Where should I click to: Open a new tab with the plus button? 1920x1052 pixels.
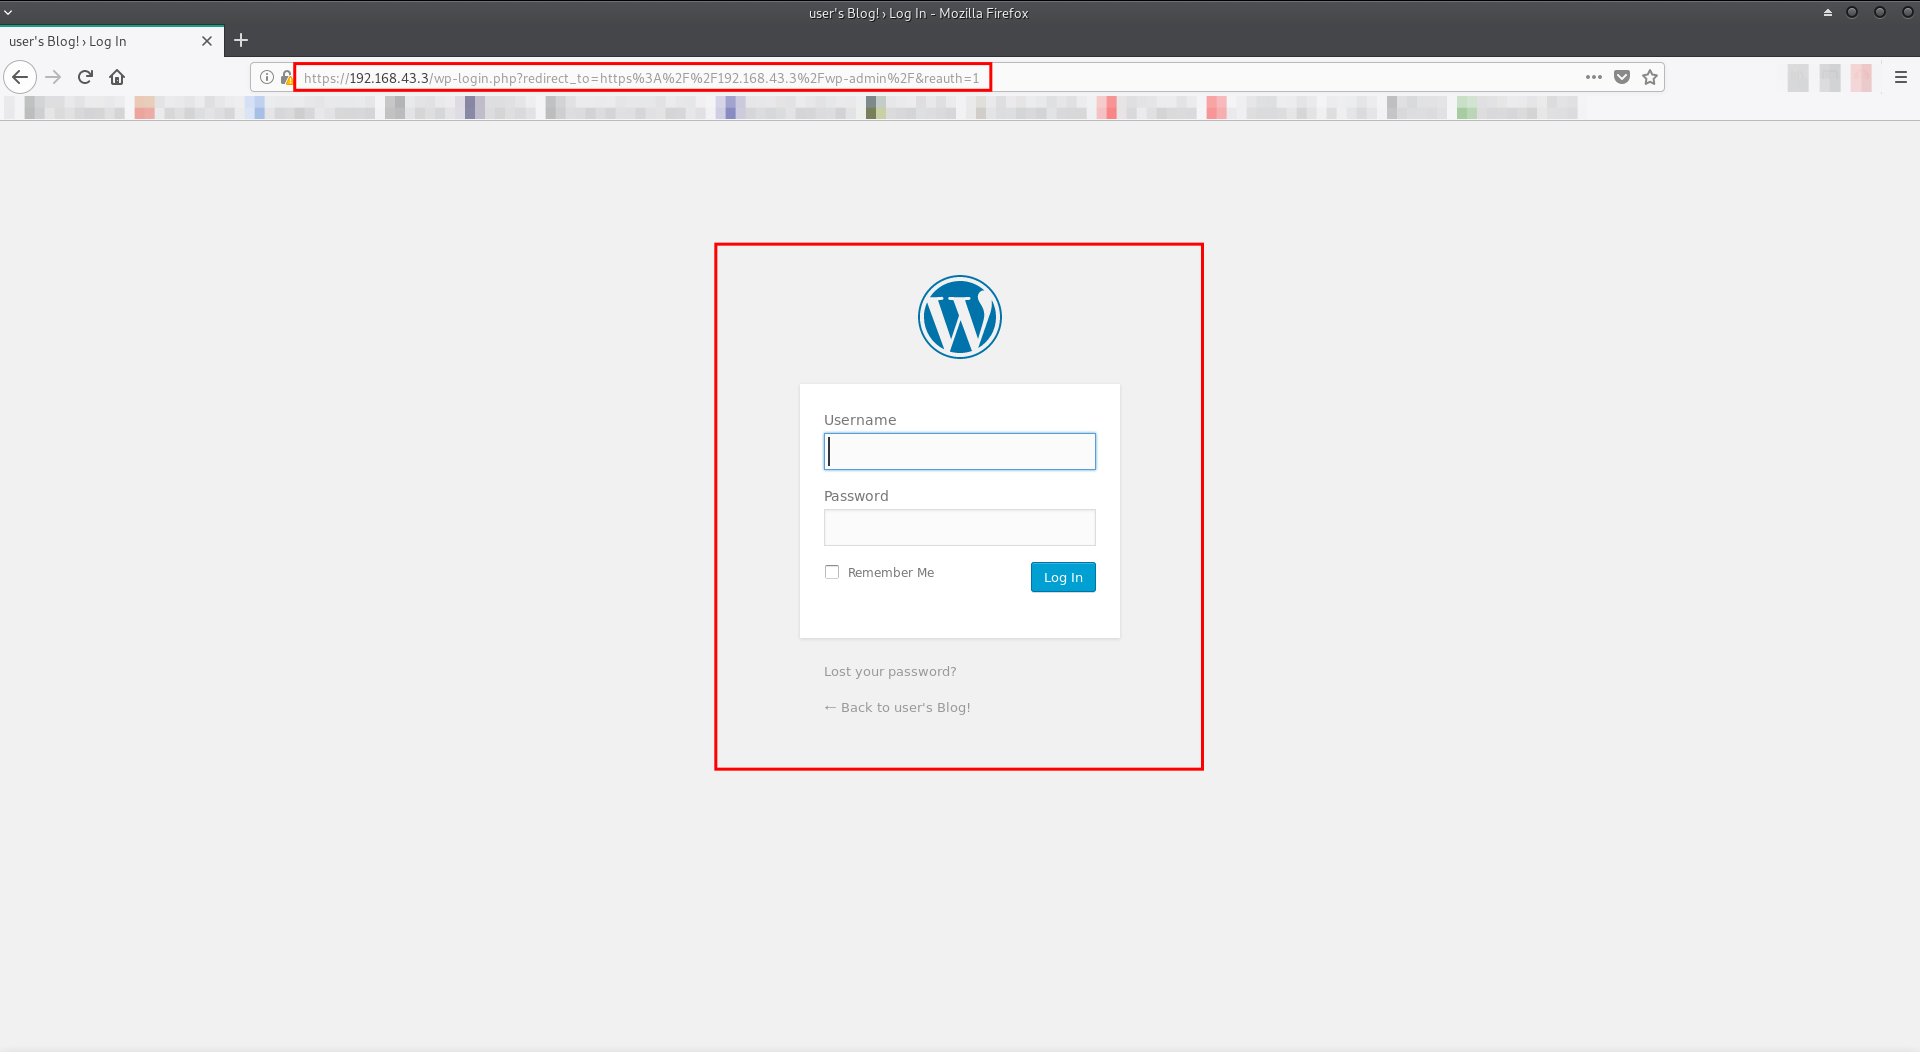pos(241,41)
